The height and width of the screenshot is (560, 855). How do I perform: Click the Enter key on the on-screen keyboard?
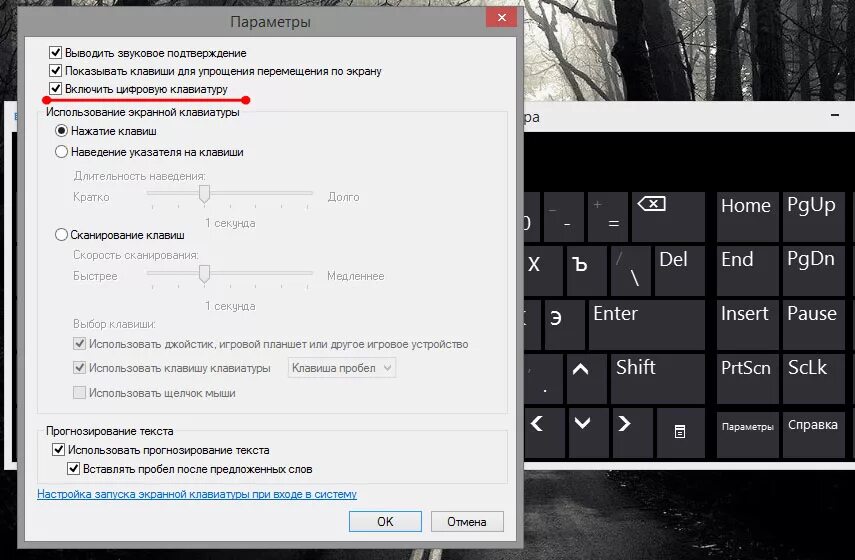[x=647, y=325]
